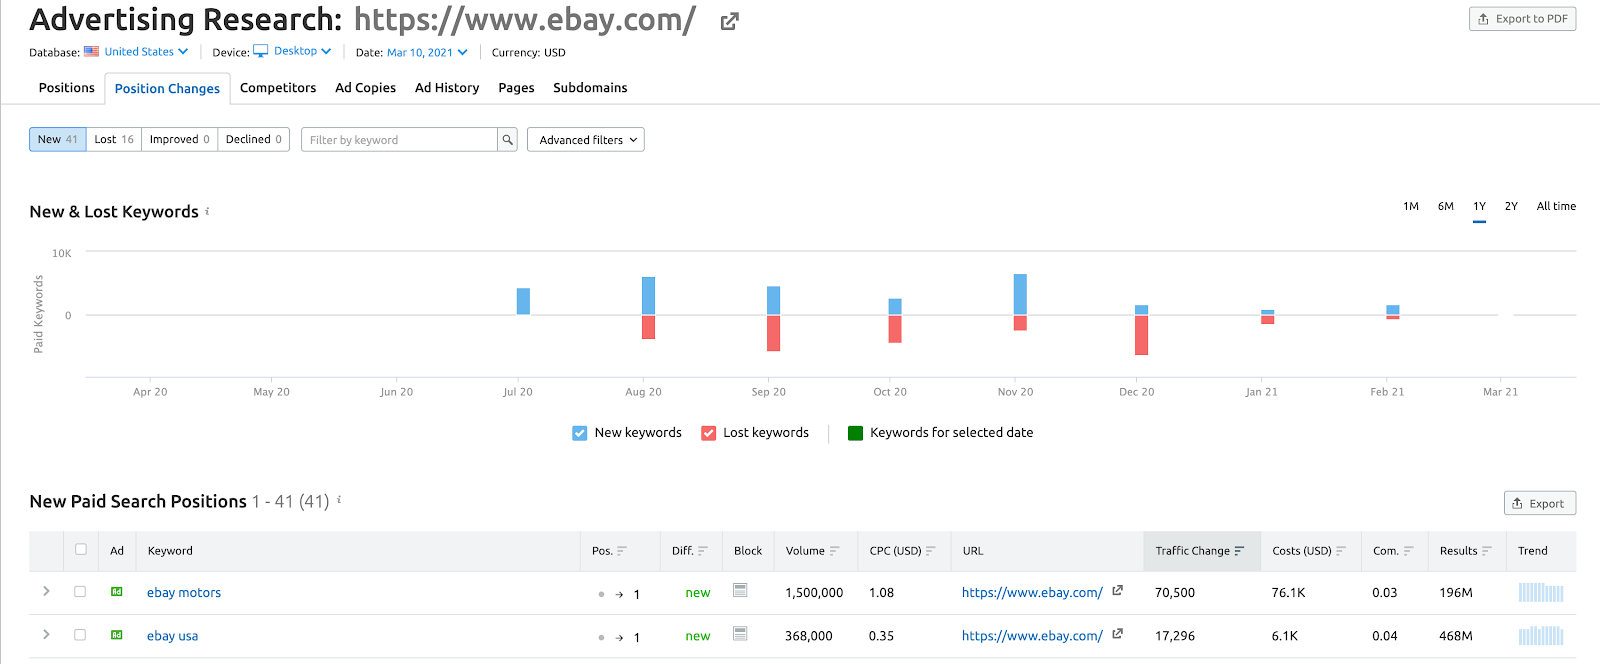Image resolution: width=1600 pixels, height=664 pixels.
Task: Select all rows with header checkbox
Action: coord(81,549)
